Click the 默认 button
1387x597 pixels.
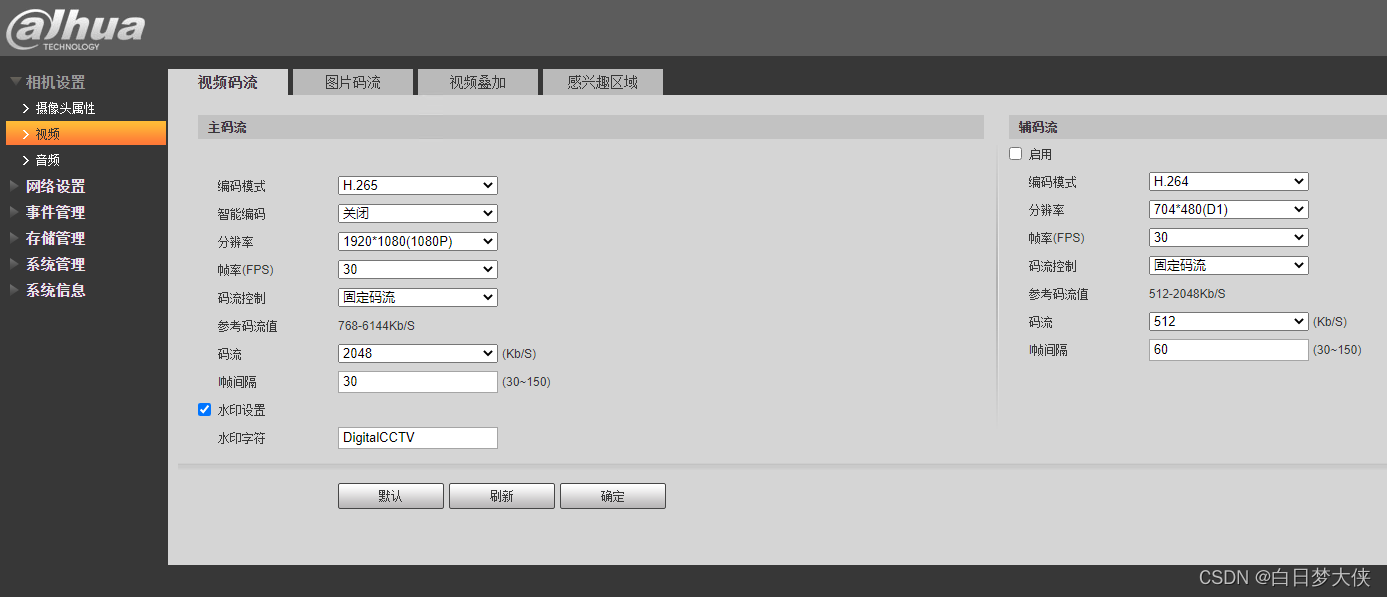[391, 496]
